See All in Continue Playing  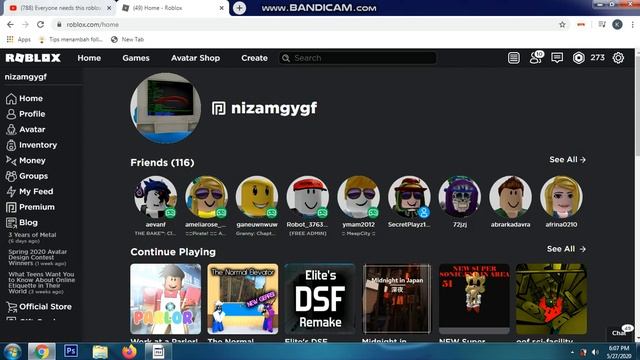[566, 249]
